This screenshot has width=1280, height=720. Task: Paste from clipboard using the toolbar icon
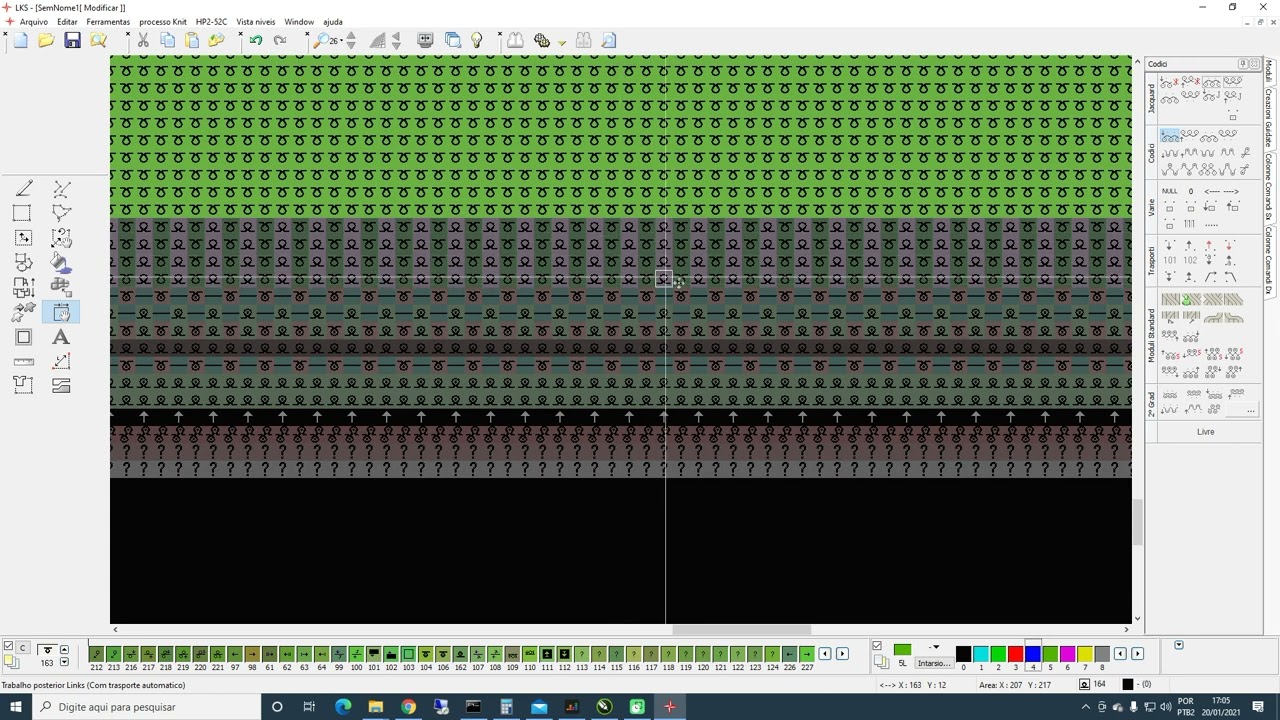pos(192,40)
